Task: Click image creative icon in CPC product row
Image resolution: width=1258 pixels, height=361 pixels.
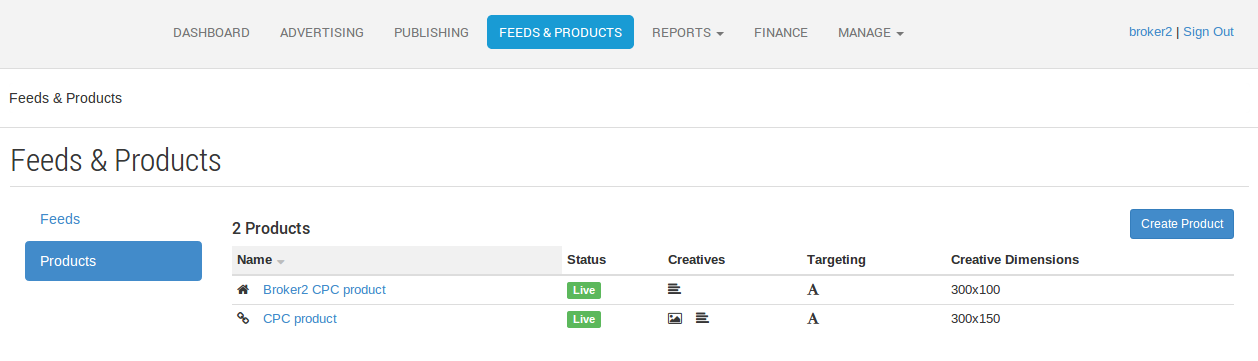Action: 675,319
